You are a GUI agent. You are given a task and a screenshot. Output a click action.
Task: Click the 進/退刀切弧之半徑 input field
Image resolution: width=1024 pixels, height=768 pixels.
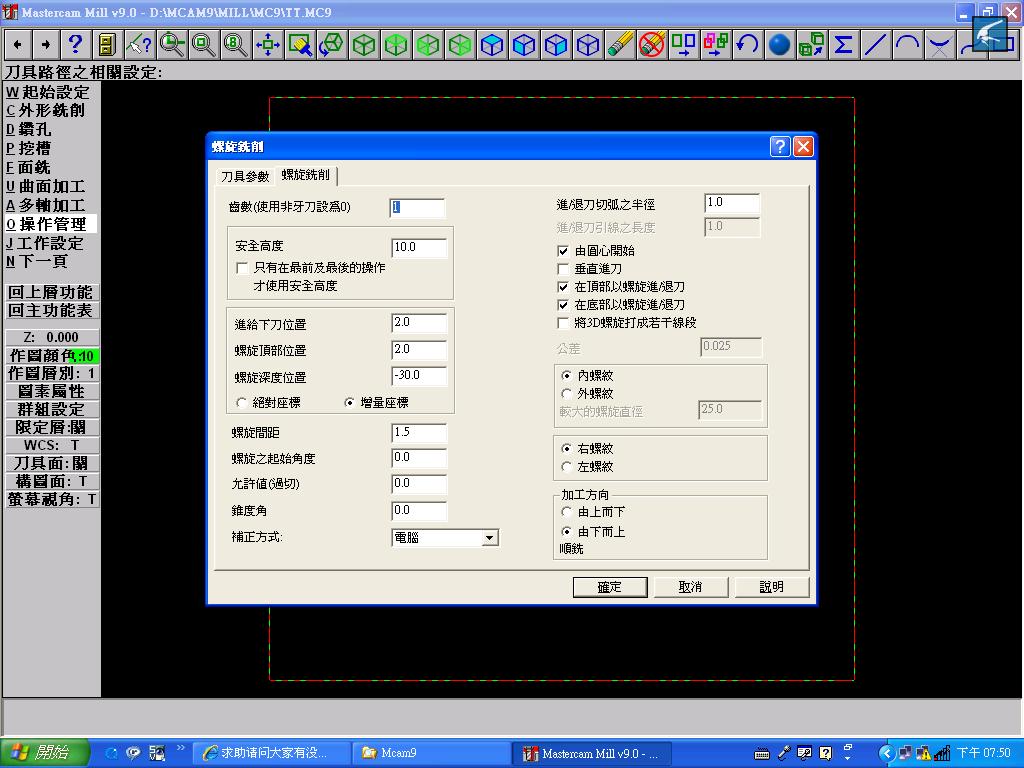732,203
